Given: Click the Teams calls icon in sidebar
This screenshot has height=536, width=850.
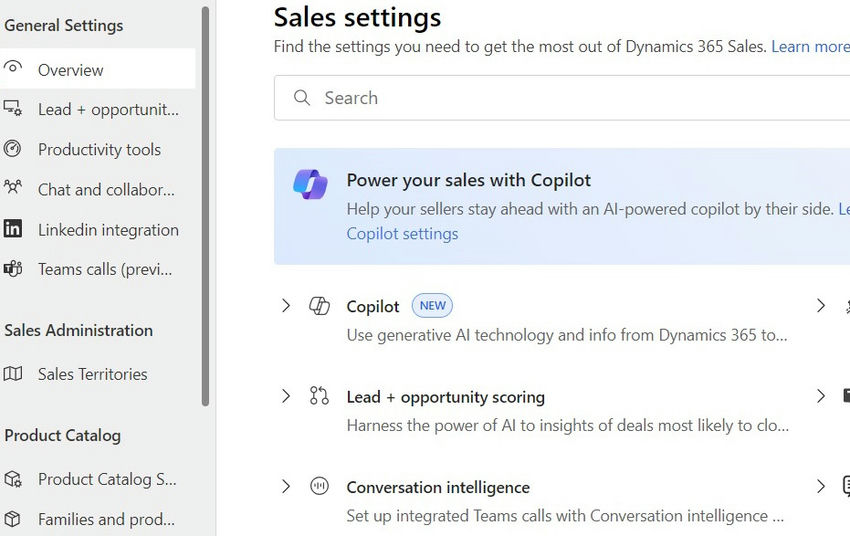Looking at the screenshot, I should pyautogui.click(x=12, y=268).
